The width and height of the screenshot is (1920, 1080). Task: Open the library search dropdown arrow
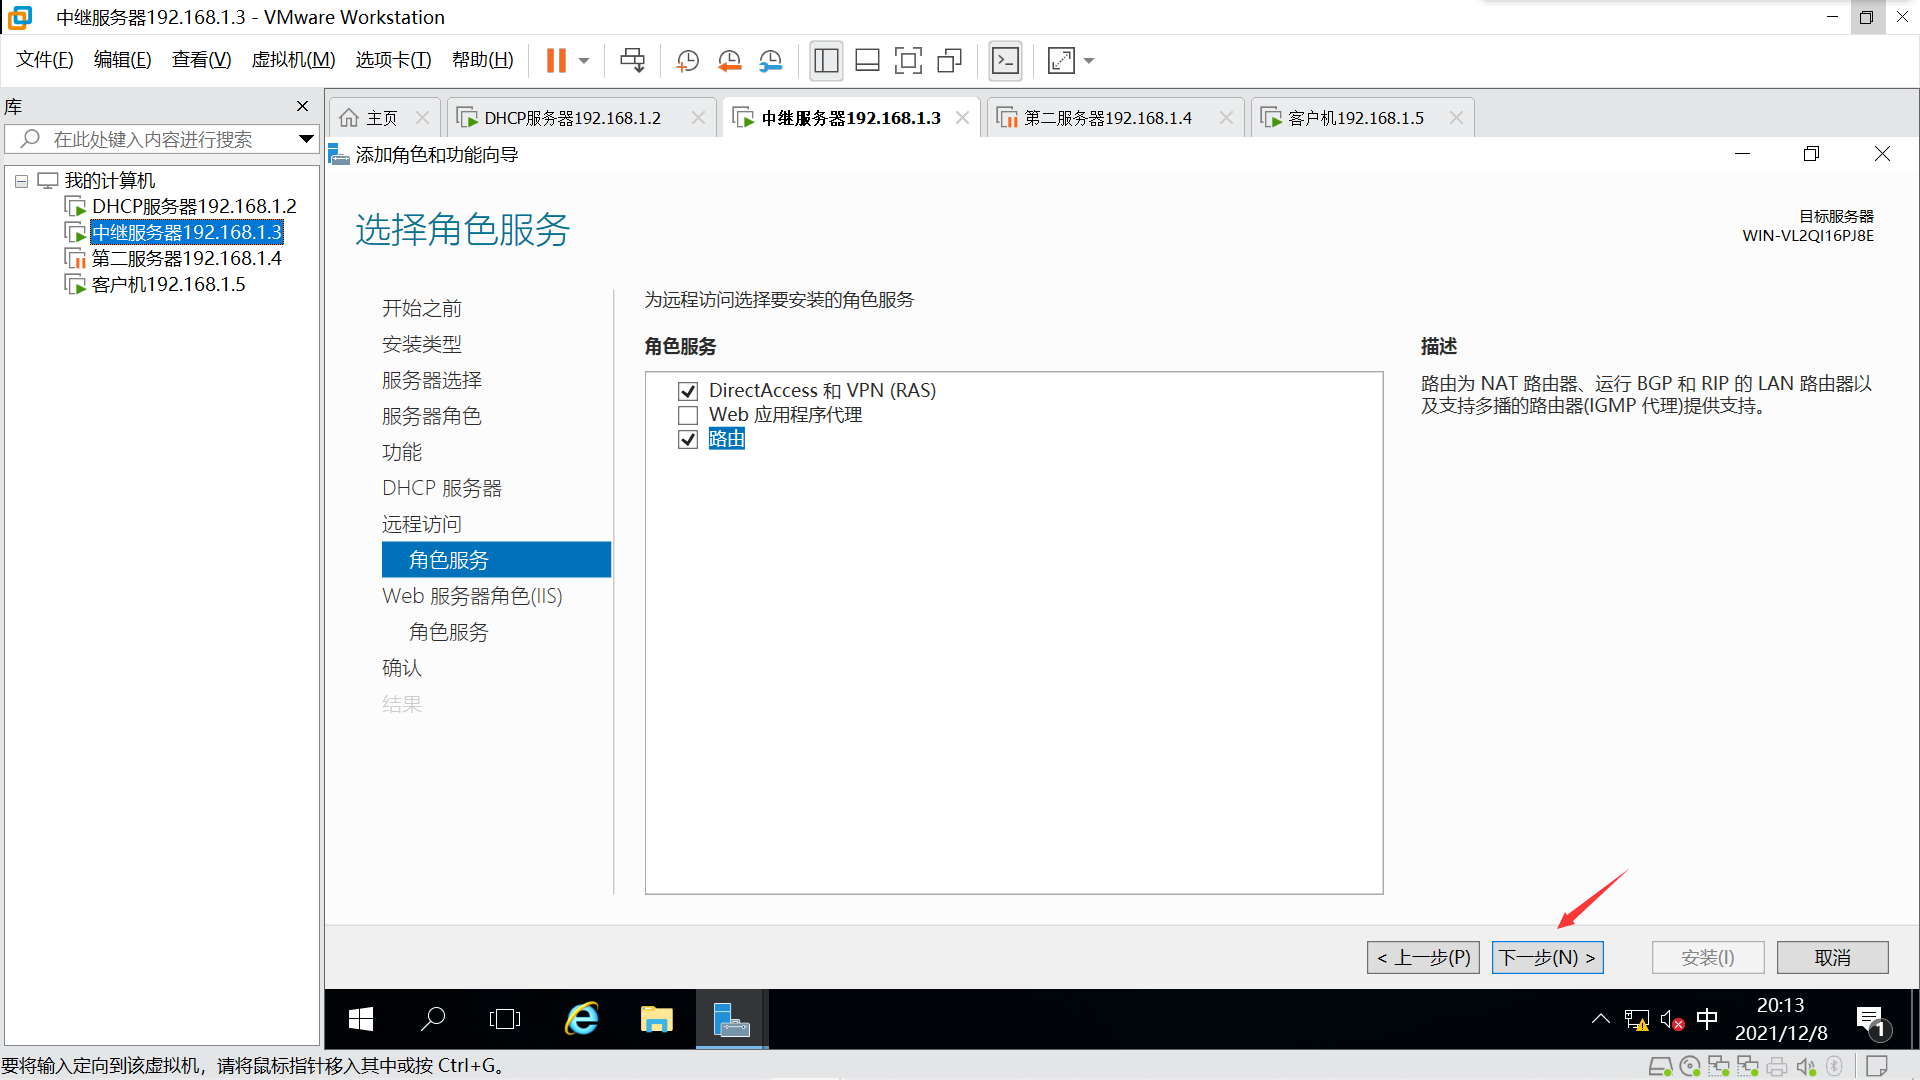pyautogui.click(x=306, y=139)
